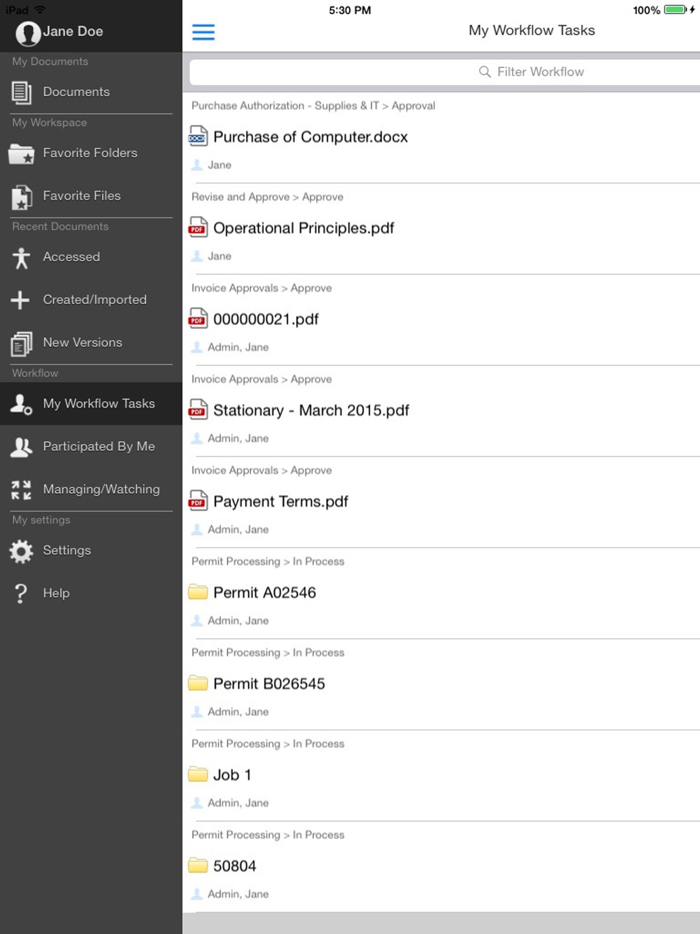This screenshot has width=700, height=934.
Task: Select the Payment Terms.pdf task
Action: 280,501
